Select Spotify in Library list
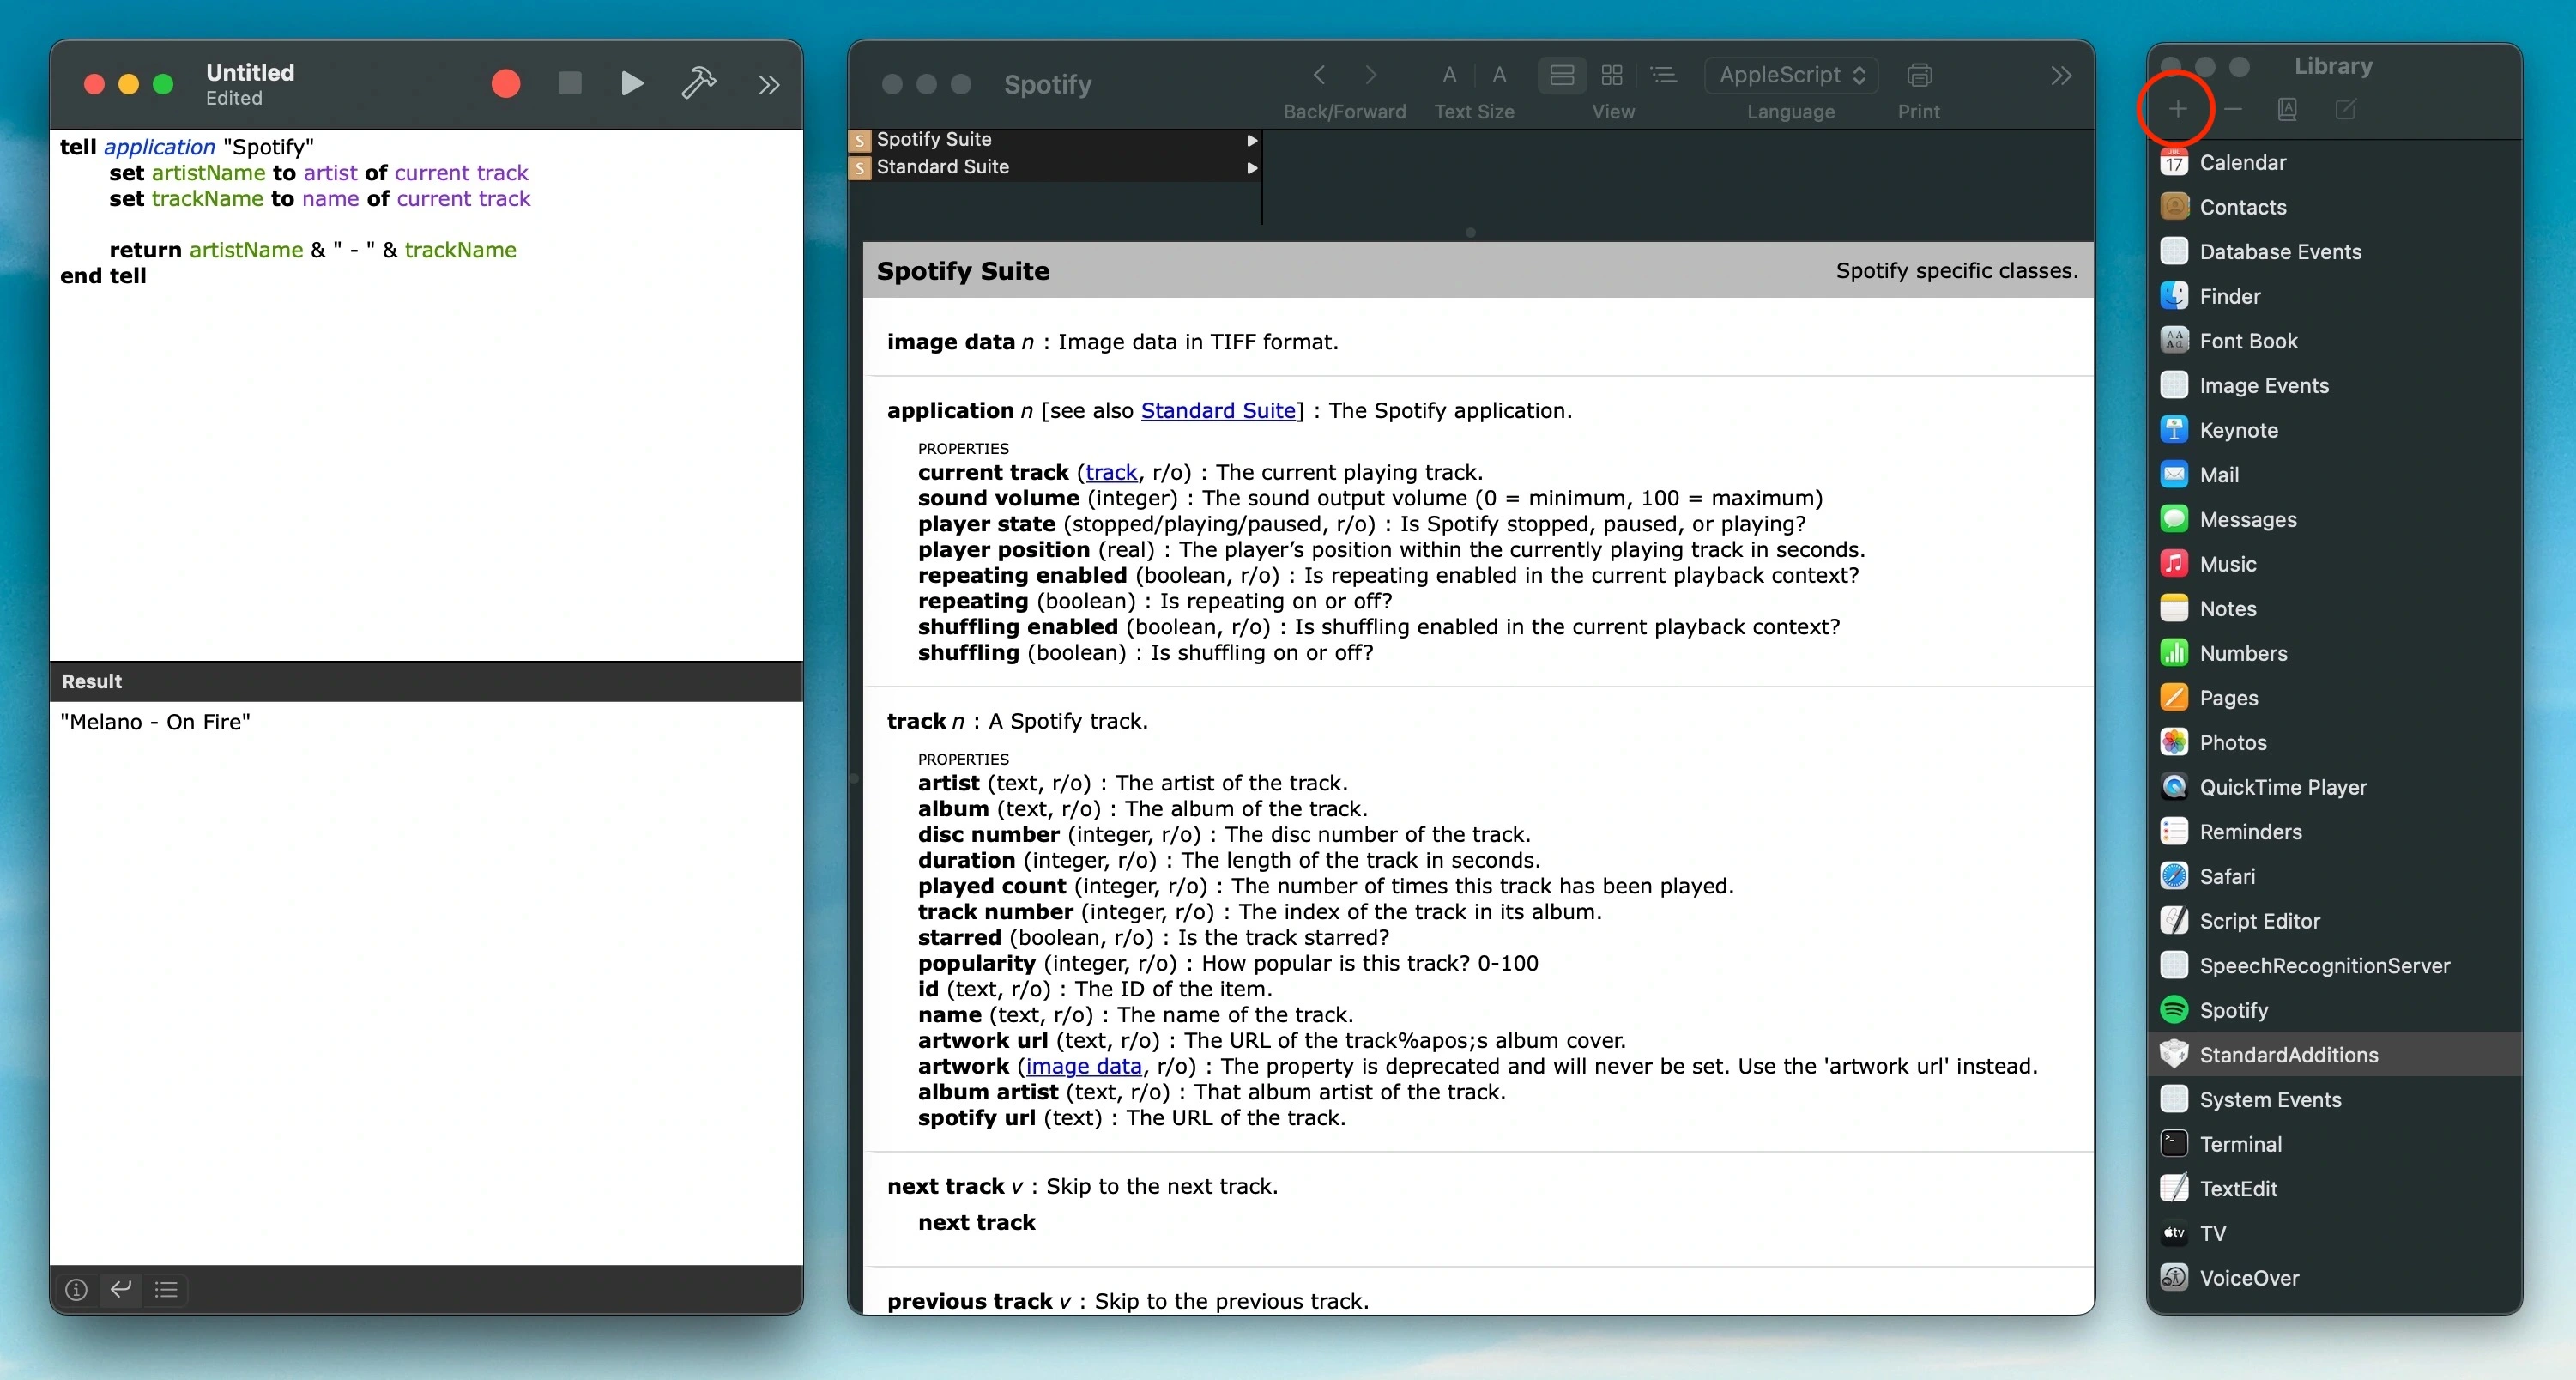The height and width of the screenshot is (1380, 2576). 2334,1011
